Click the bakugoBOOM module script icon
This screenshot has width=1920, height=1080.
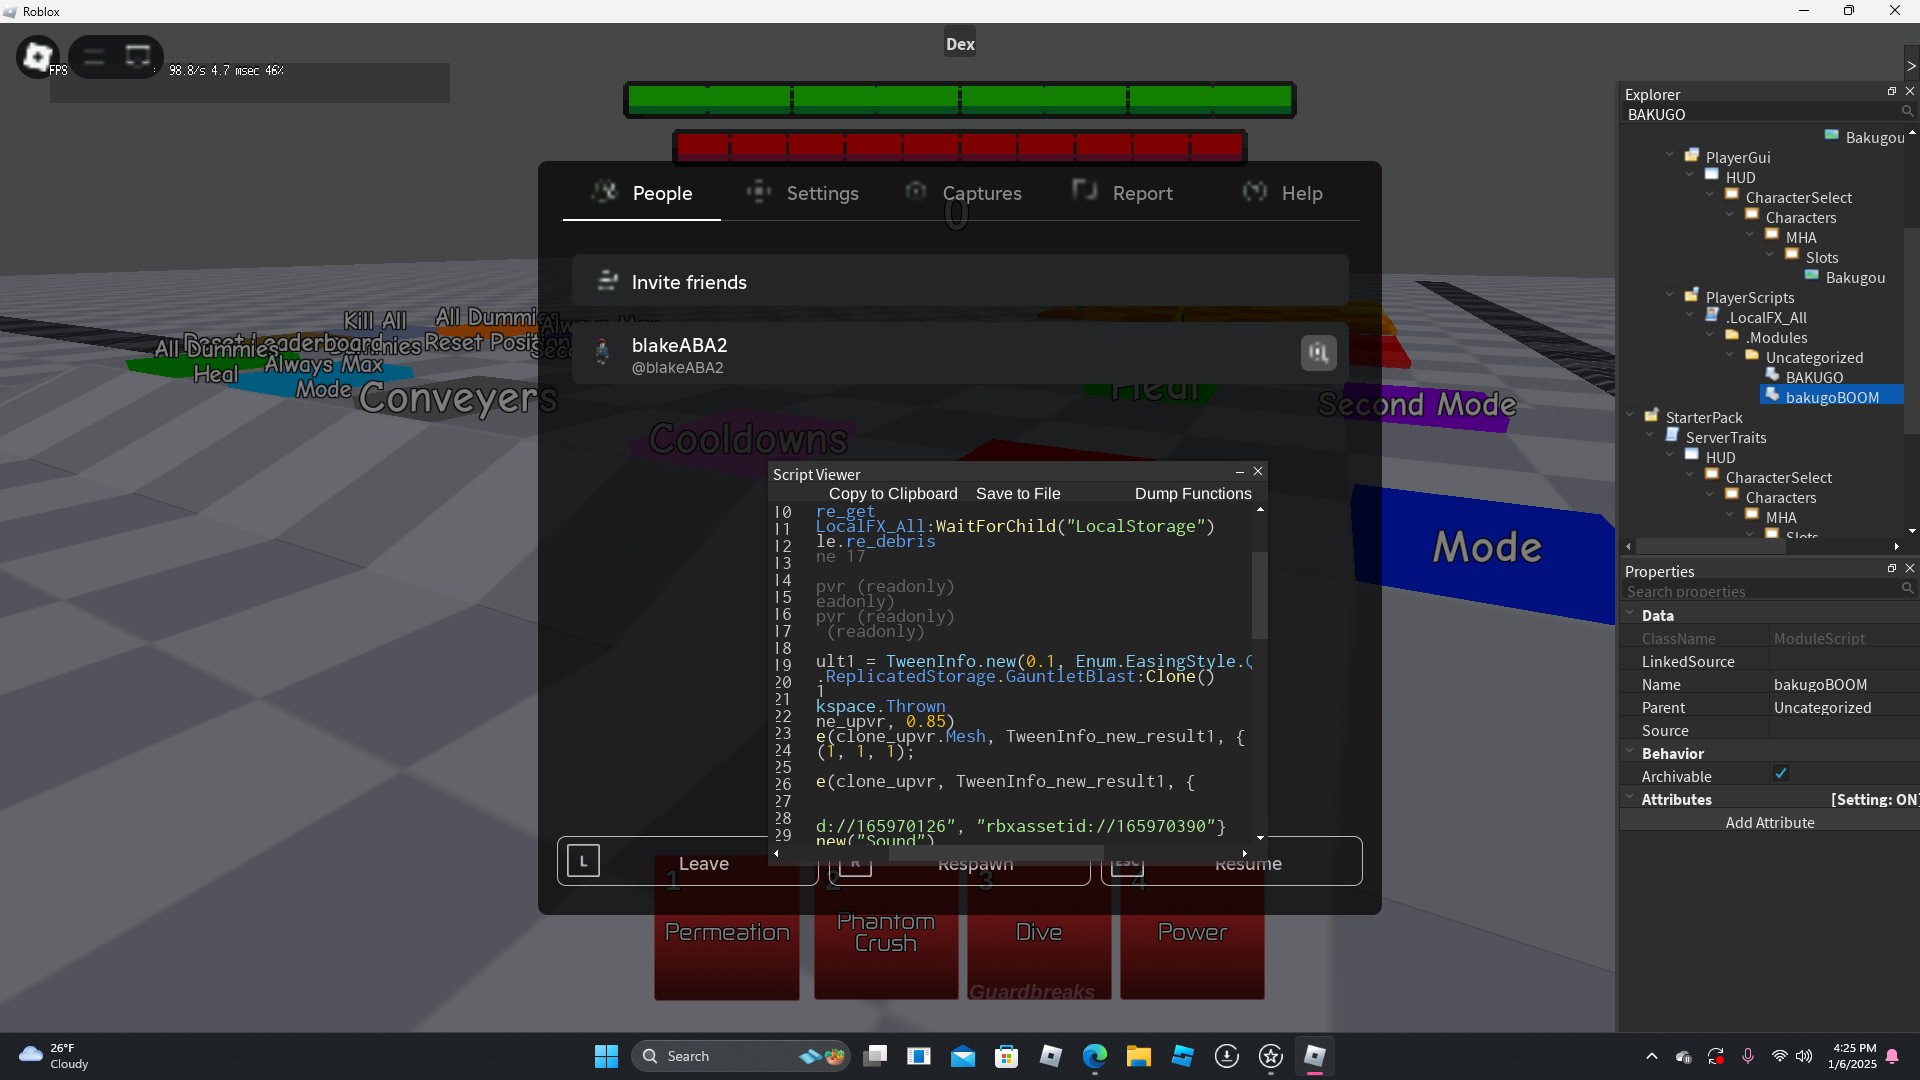(x=1772, y=396)
